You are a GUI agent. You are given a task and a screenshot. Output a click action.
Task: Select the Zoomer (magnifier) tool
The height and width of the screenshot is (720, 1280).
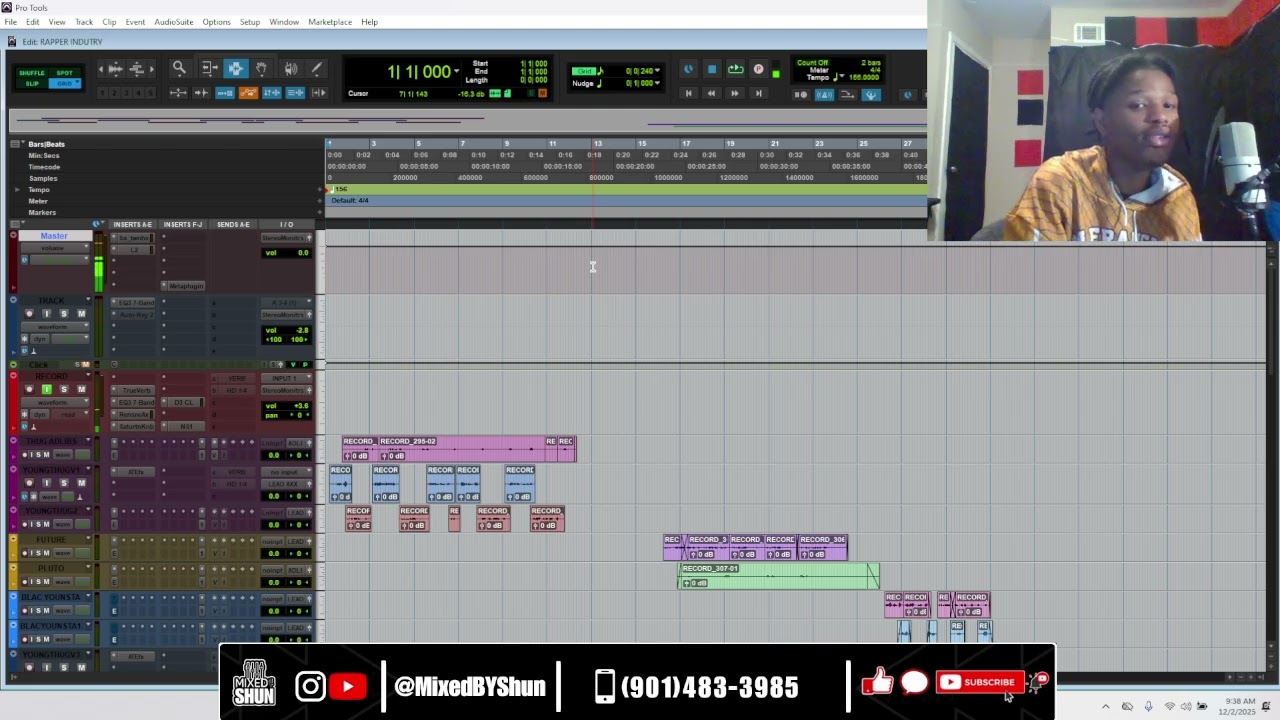click(x=179, y=68)
